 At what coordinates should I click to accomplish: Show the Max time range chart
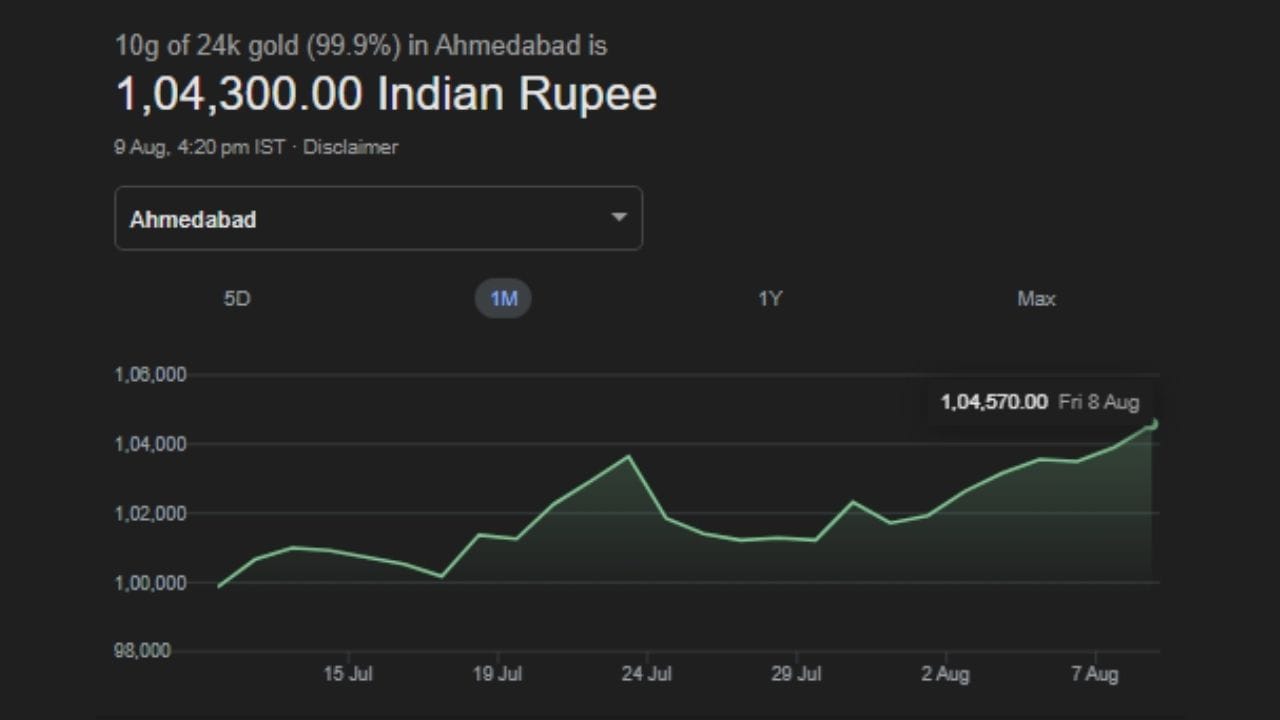pyautogui.click(x=1036, y=299)
